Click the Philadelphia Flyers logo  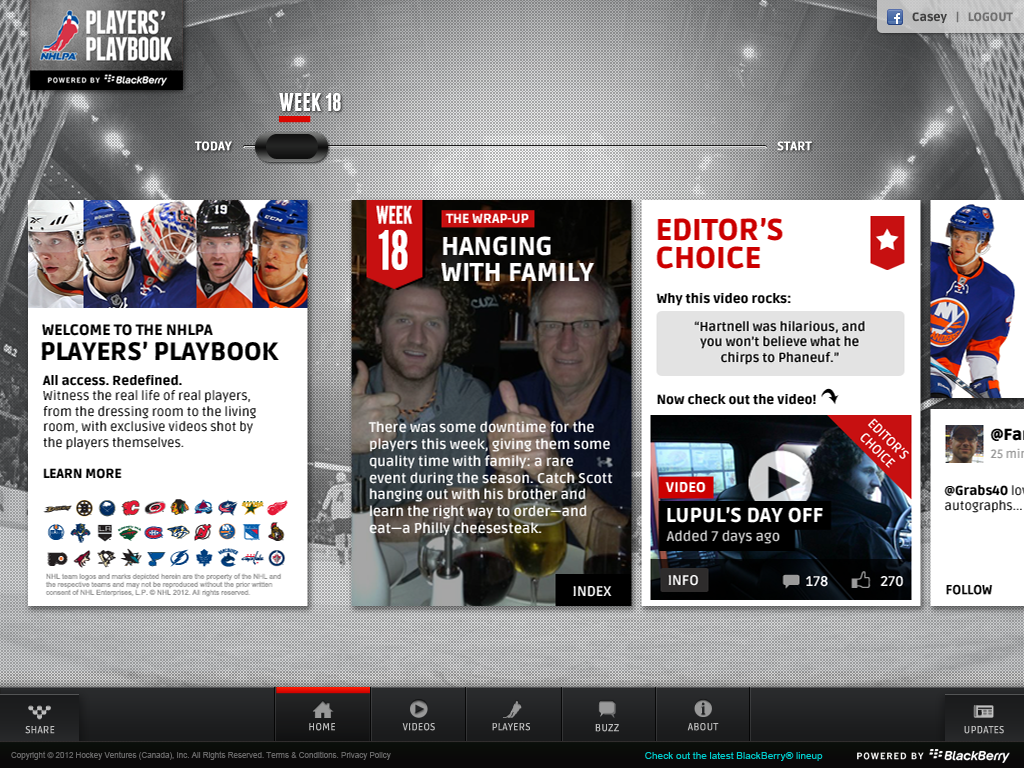click(x=57, y=559)
